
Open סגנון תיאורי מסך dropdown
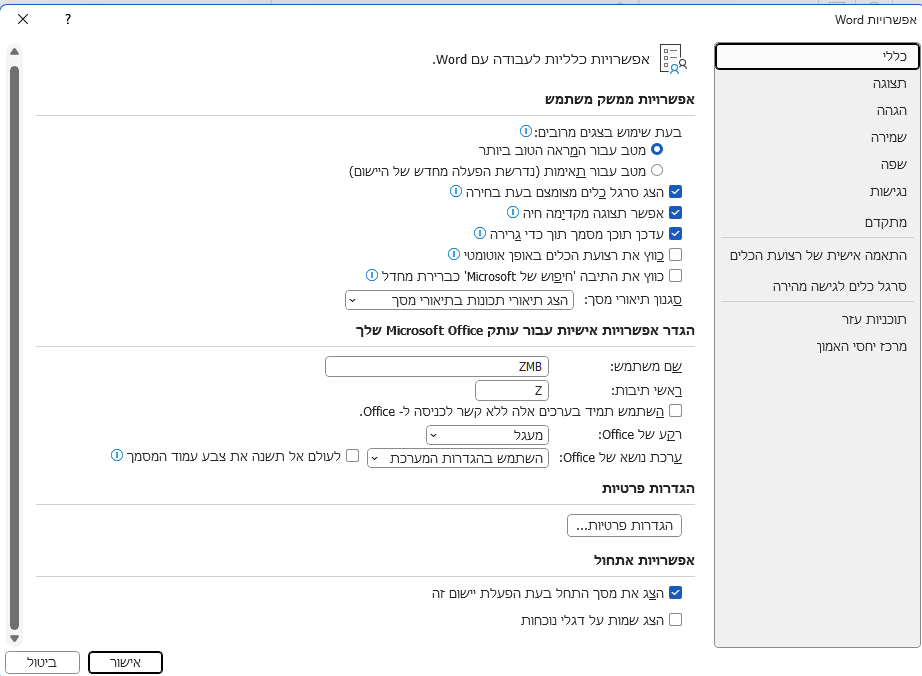pos(459,300)
